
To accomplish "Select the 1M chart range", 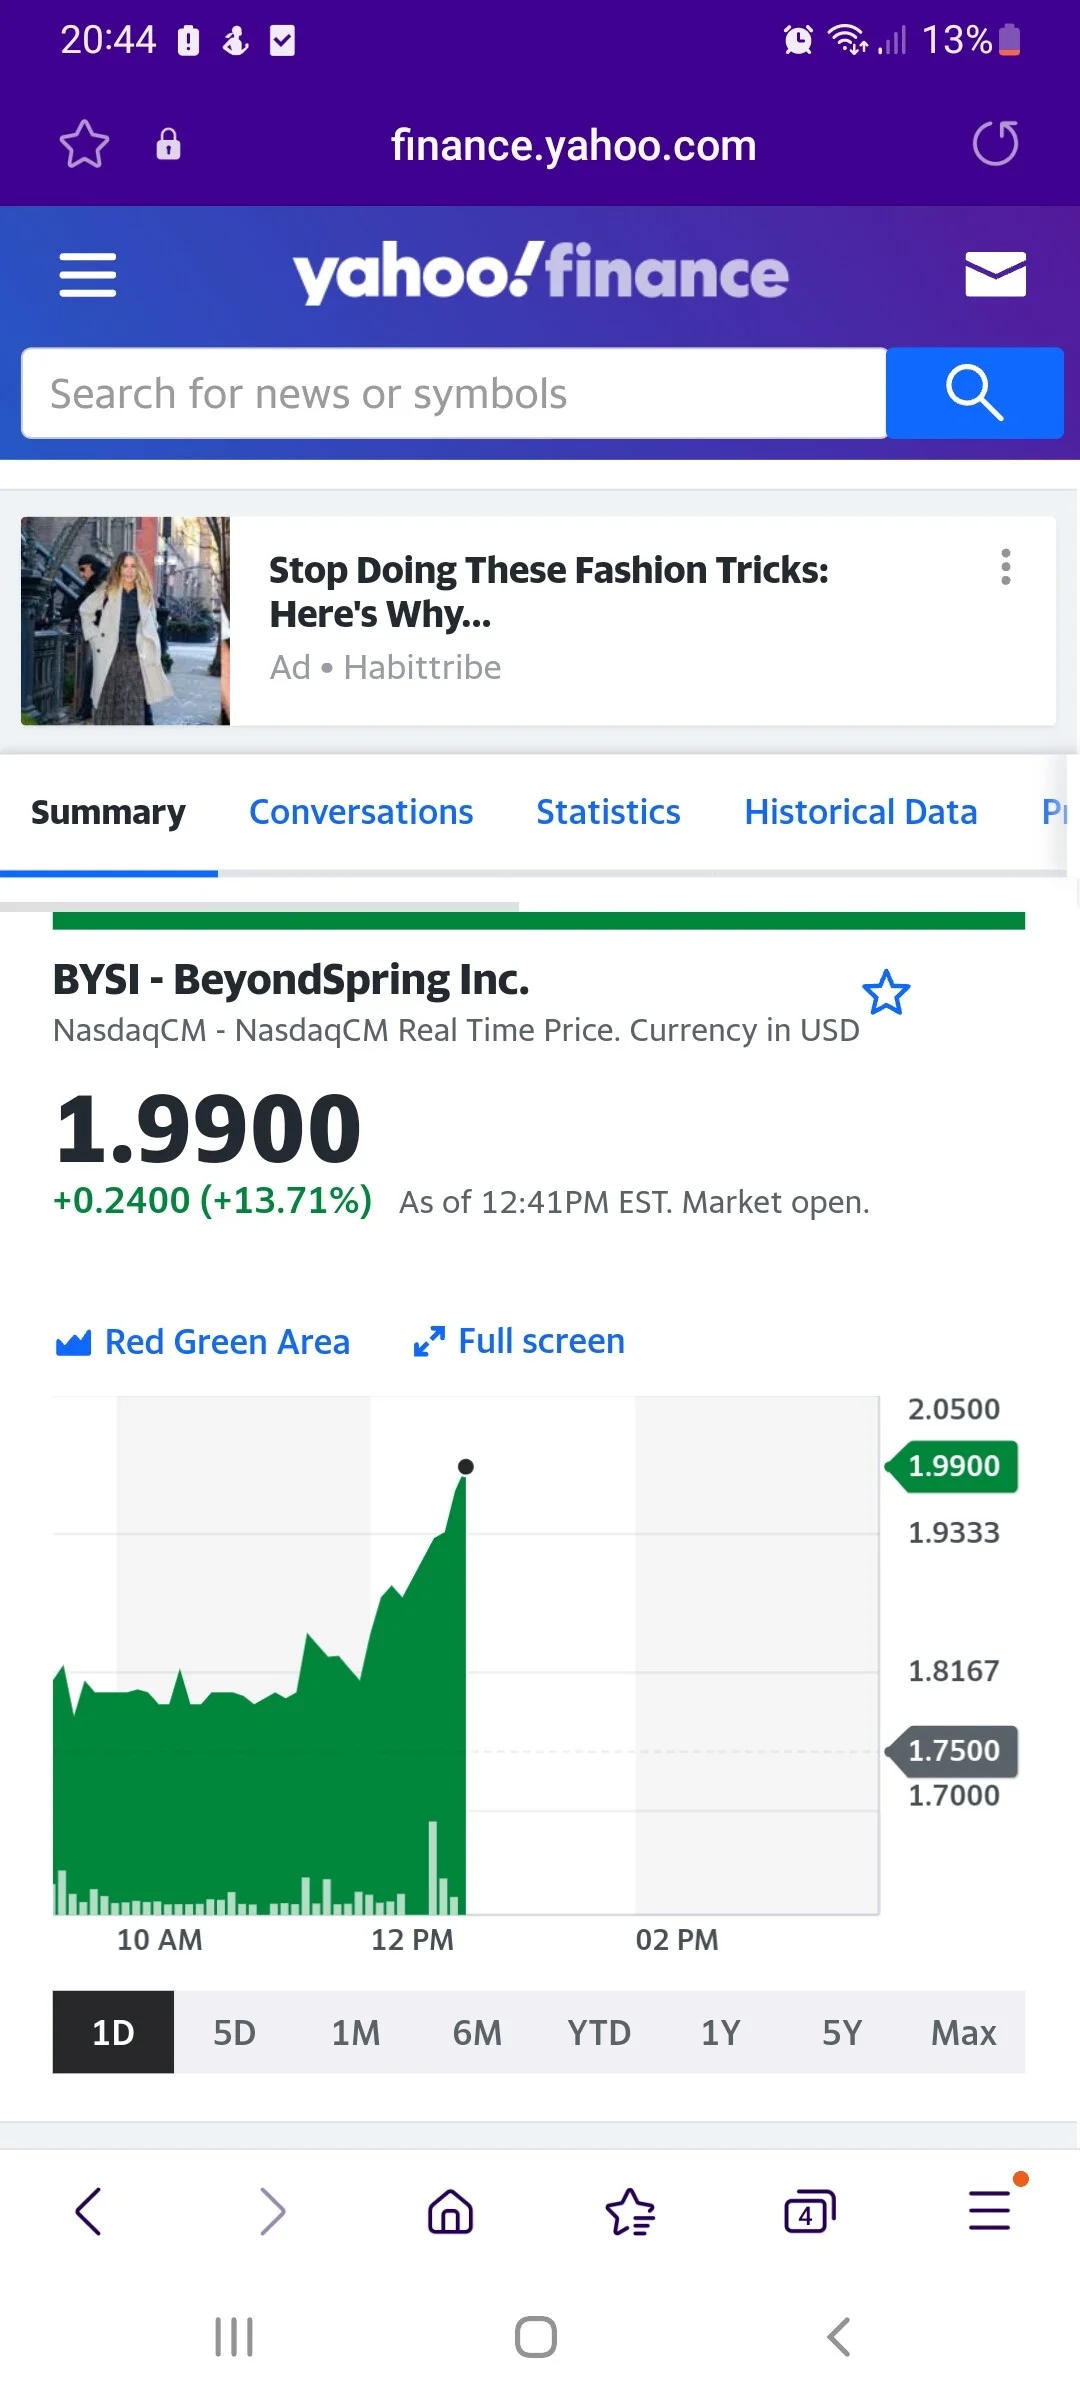I will (x=356, y=2032).
